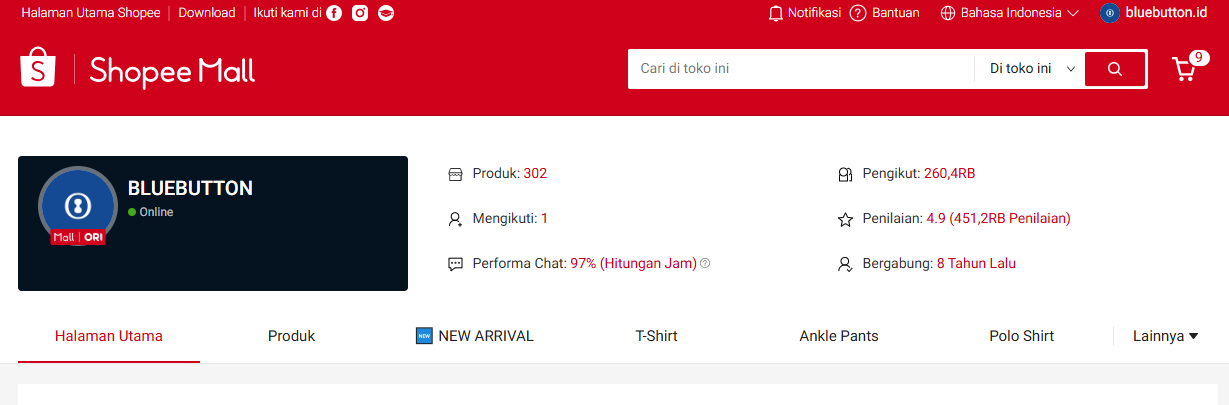Click the Online status text

[156, 212]
